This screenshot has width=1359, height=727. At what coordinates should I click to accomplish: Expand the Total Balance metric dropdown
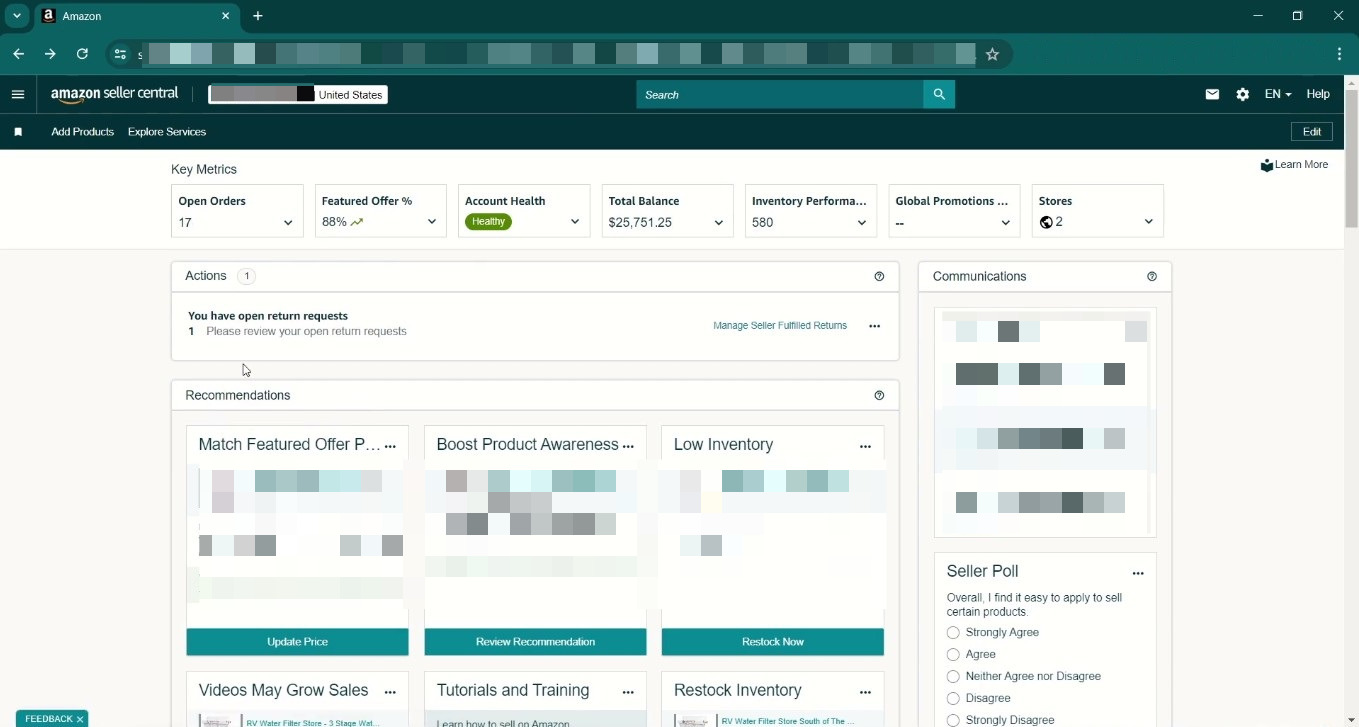click(x=718, y=223)
